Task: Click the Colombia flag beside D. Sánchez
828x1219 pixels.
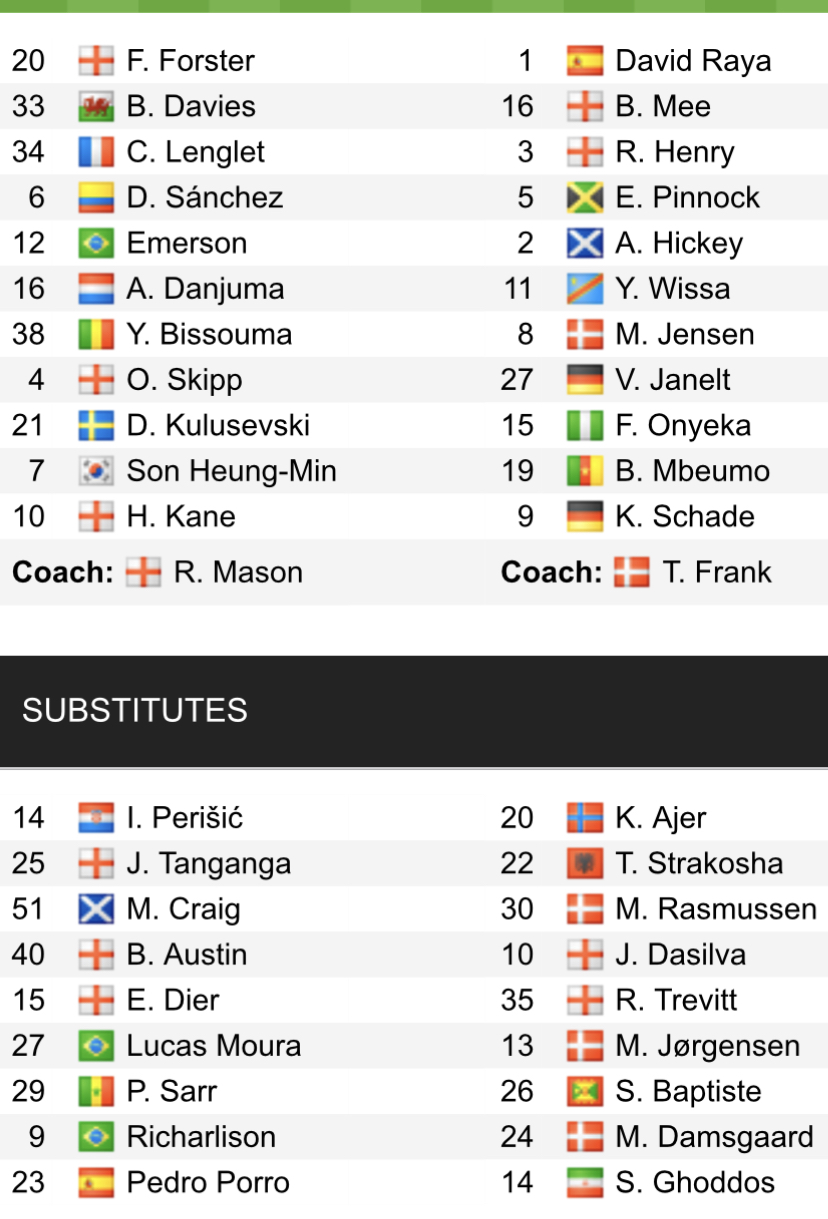Action: click(96, 198)
